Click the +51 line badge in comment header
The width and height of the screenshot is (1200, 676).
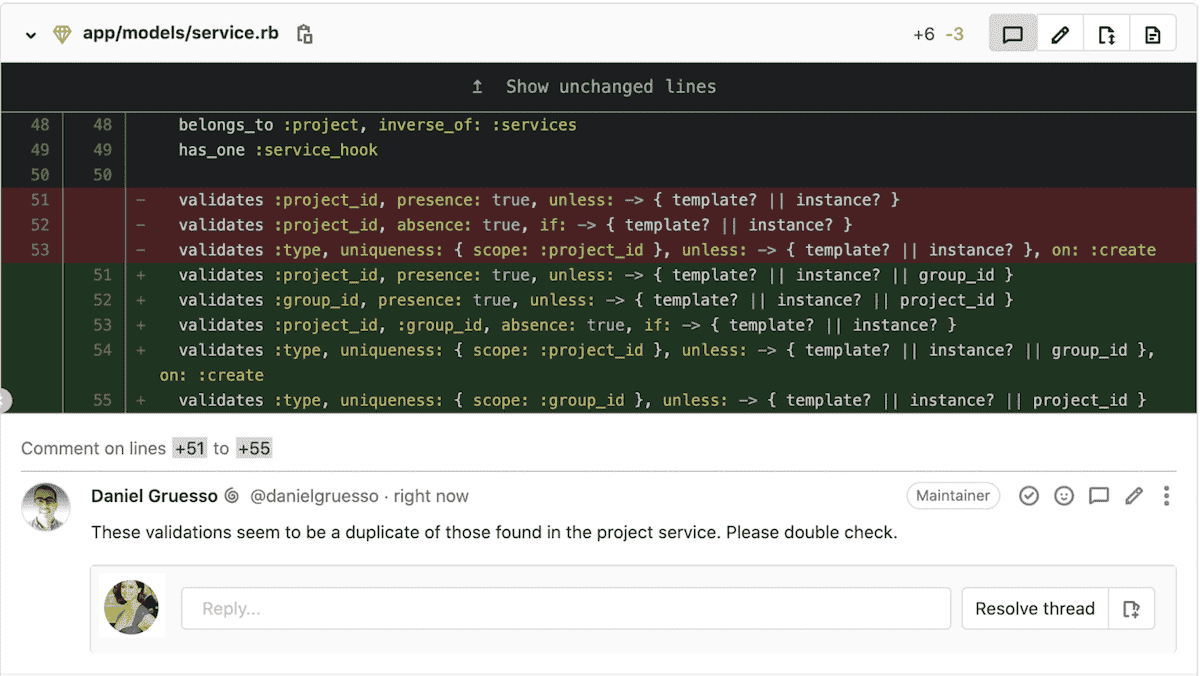pos(190,448)
